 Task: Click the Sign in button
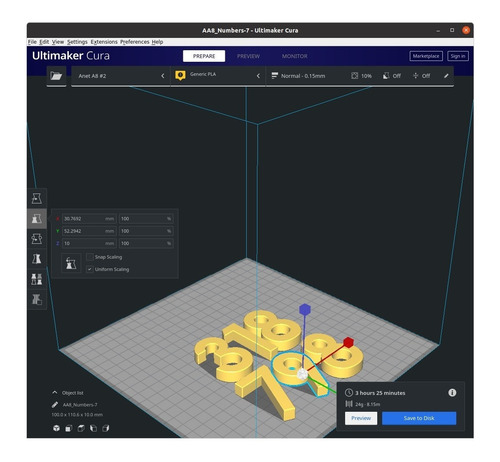pos(458,56)
